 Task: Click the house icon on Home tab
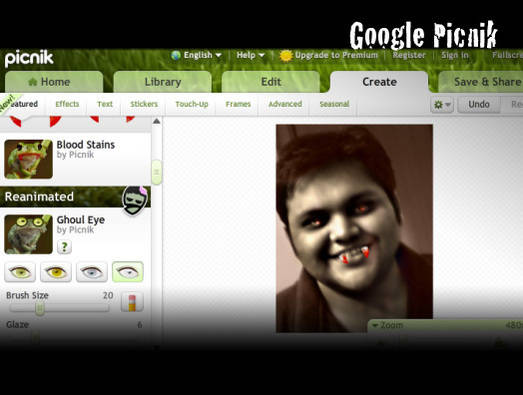[x=33, y=82]
